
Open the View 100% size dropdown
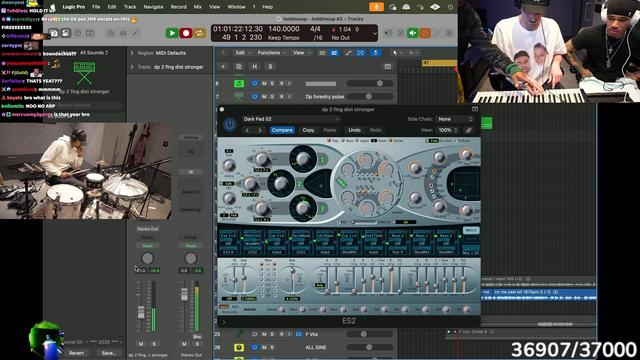click(448, 130)
